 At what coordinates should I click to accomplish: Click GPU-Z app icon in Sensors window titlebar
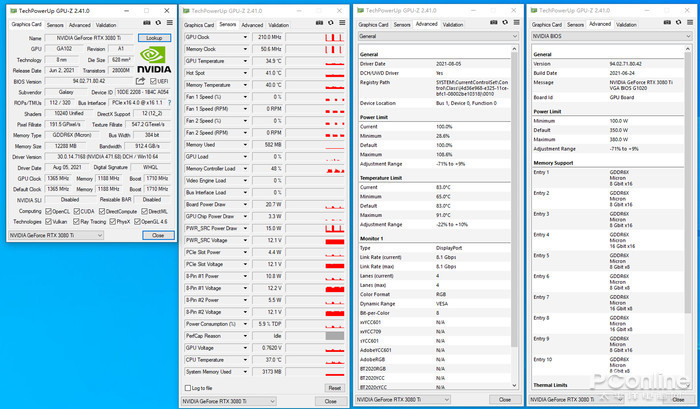[x=186, y=10]
